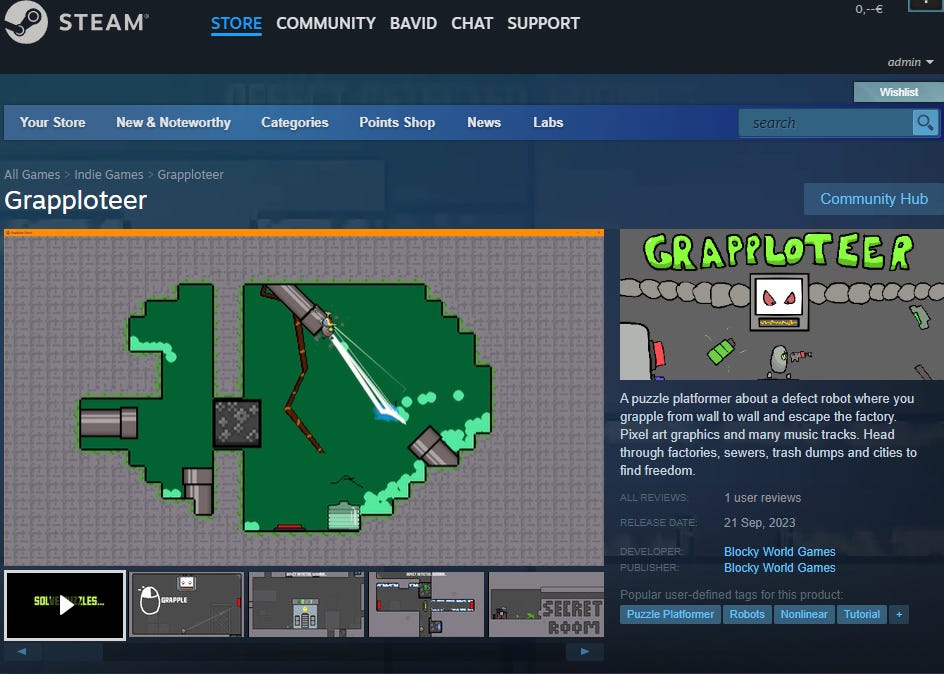Screen dimensions: 944x674
Task: Open the BAVID profile menu
Action: tap(413, 23)
